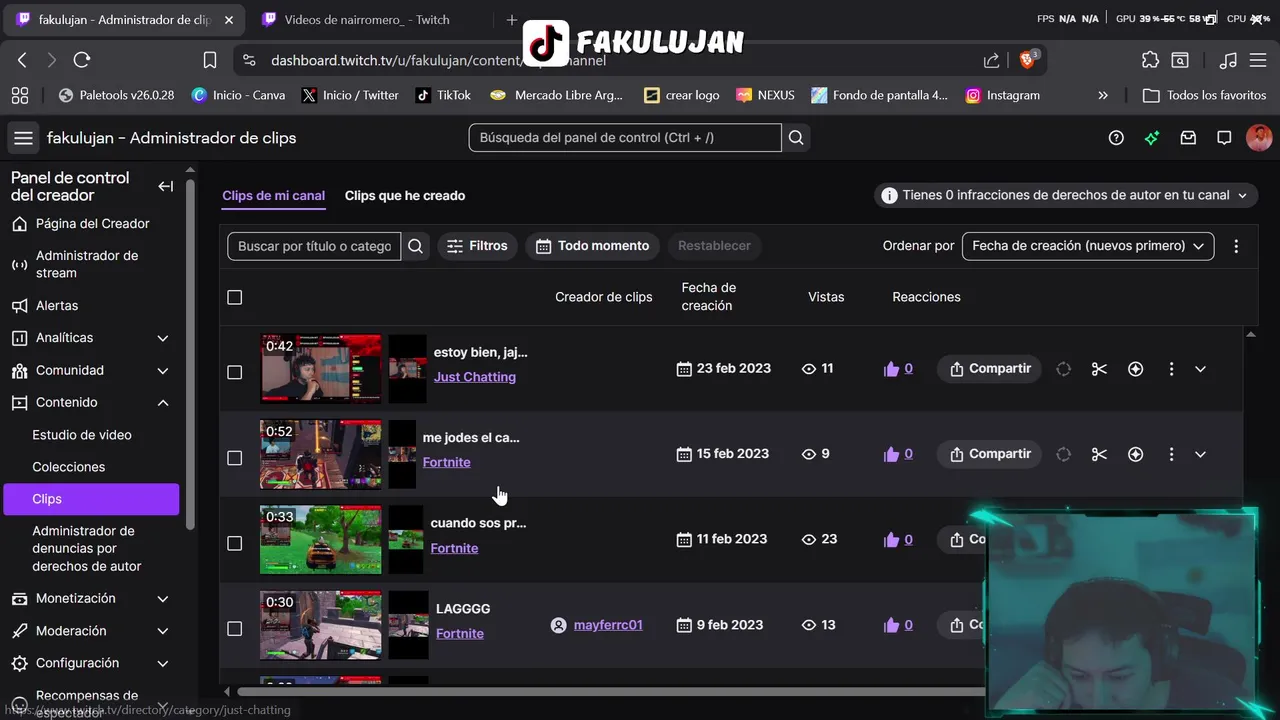
Task: Collapse the creator dashboard sidebar panel
Action: (x=166, y=186)
